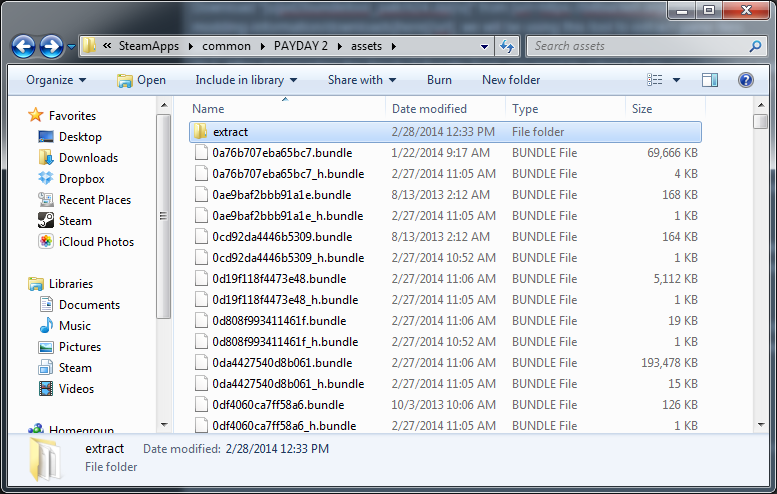Image resolution: width=777 pixels, height=494 pixels.
Task: Click the navigation pane scroll up arrow
Action: pos(164,105)
